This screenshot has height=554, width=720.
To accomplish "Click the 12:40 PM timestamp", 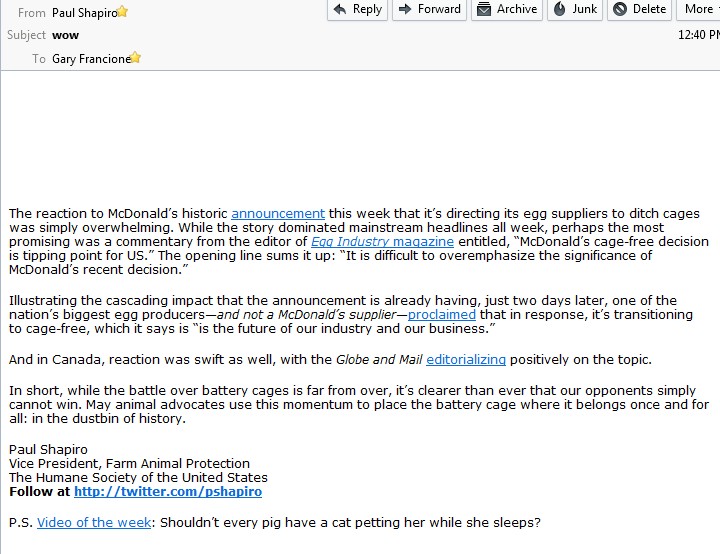I will point(698,35).
